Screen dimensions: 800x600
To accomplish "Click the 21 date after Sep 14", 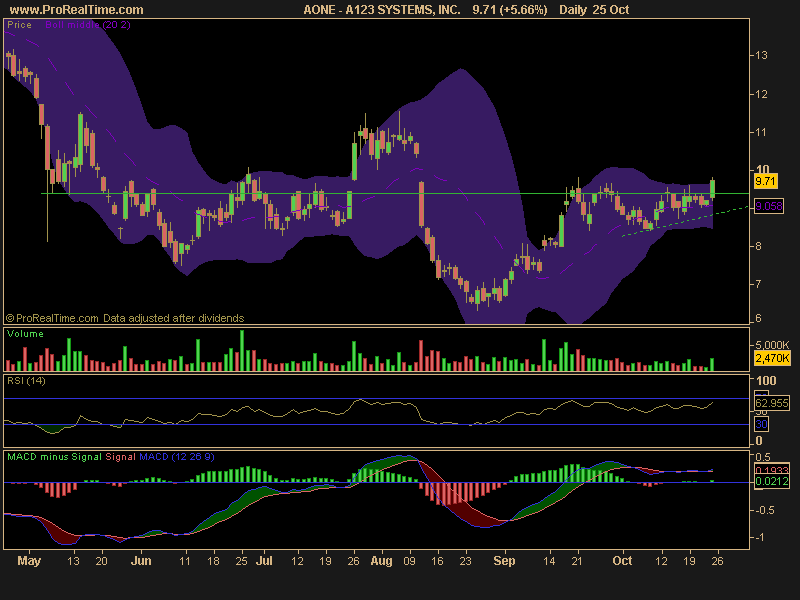I will tap(577, 561).
